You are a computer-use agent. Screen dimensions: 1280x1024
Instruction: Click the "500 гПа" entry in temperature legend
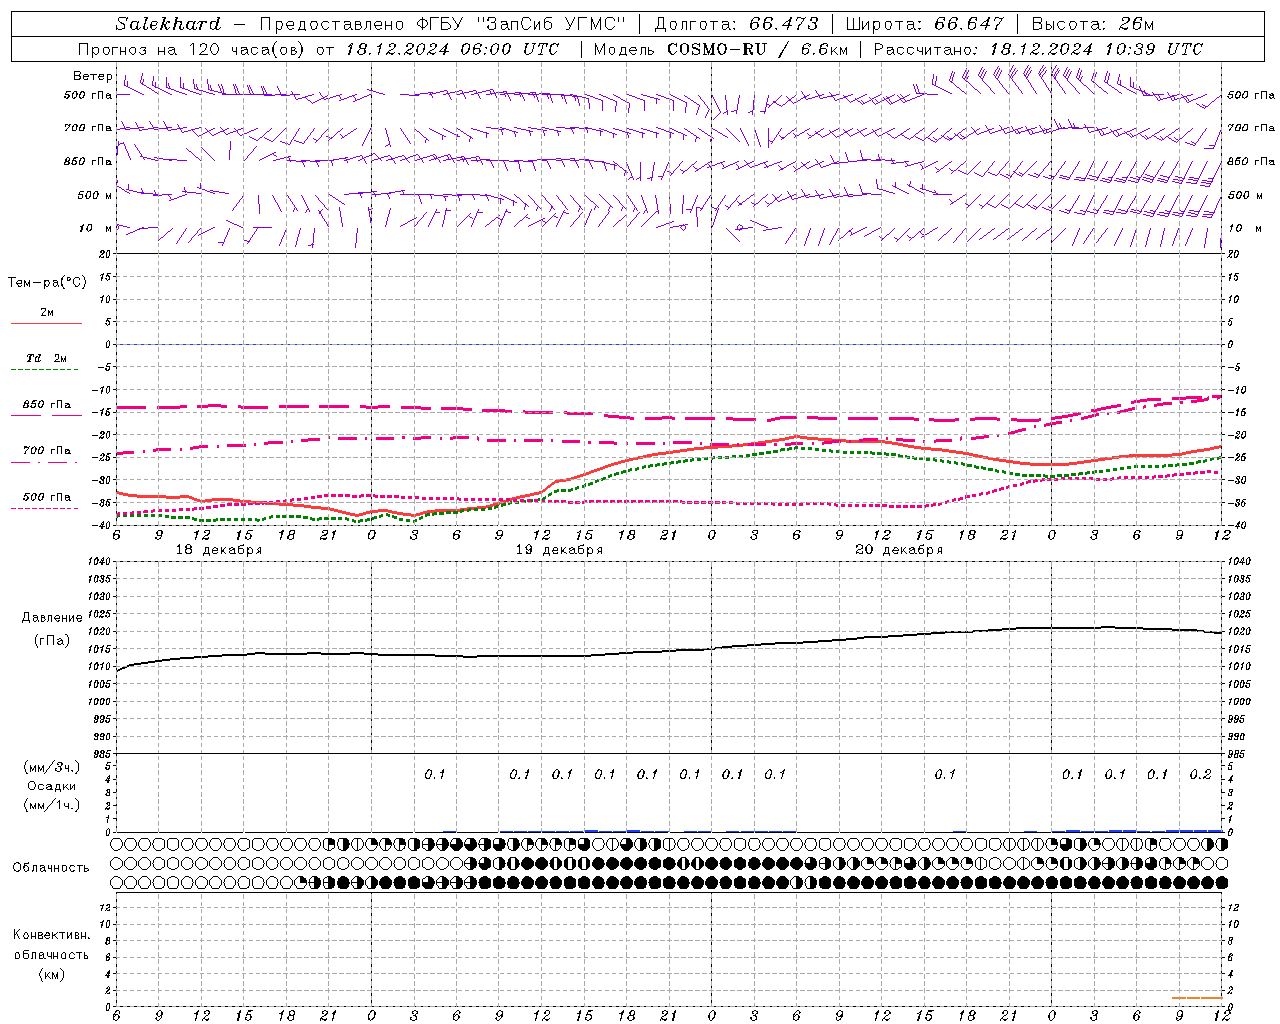pos(47,497)
